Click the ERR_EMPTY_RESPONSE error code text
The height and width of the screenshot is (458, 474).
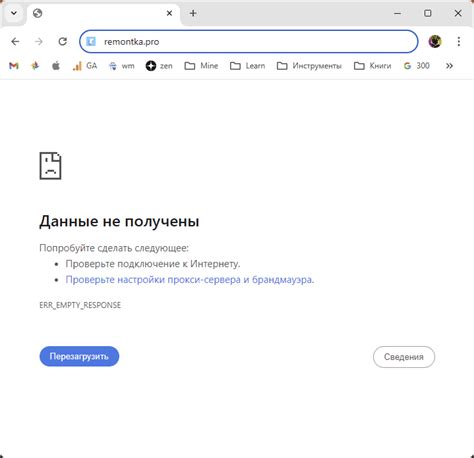[80, 305]
